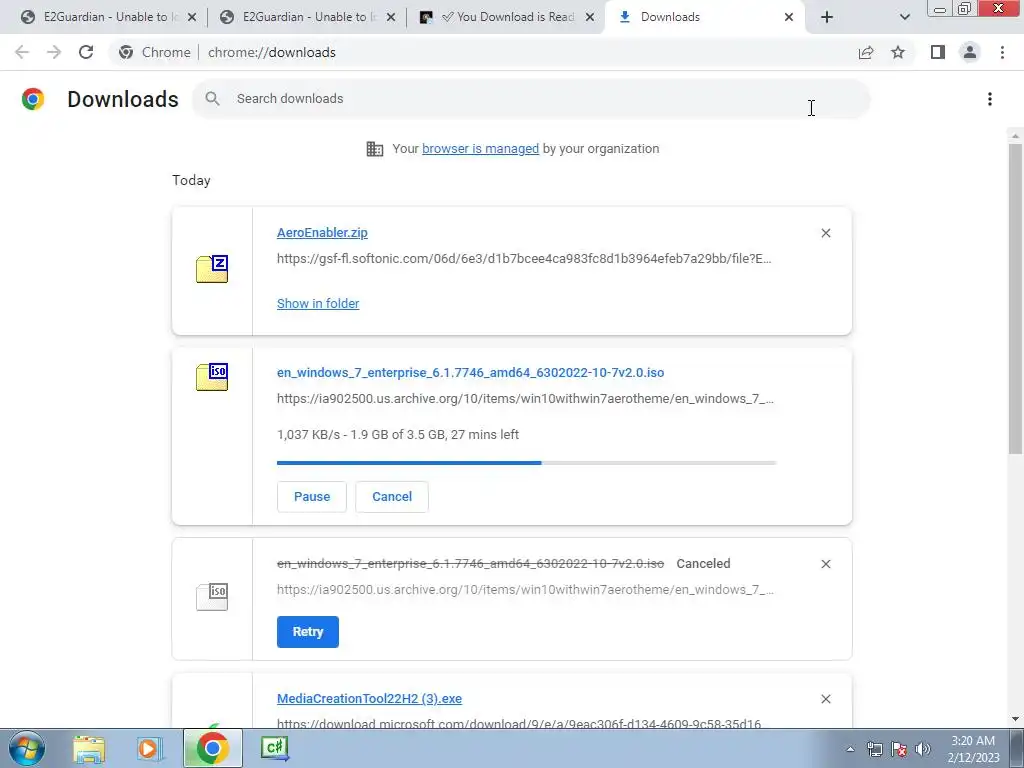Image resolution: width=1024 pixels, height=768 pixels.
Task: Click the archive.org URL of active ISO download
Action: (x=525, y=399)
